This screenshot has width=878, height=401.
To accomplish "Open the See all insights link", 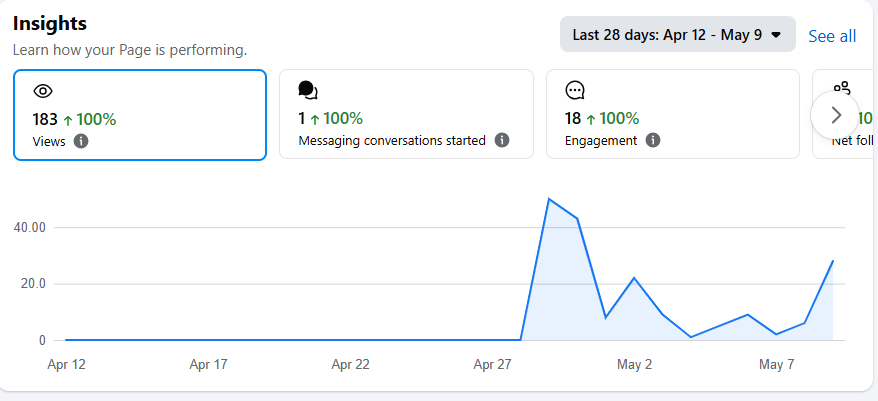I will 832,36.
